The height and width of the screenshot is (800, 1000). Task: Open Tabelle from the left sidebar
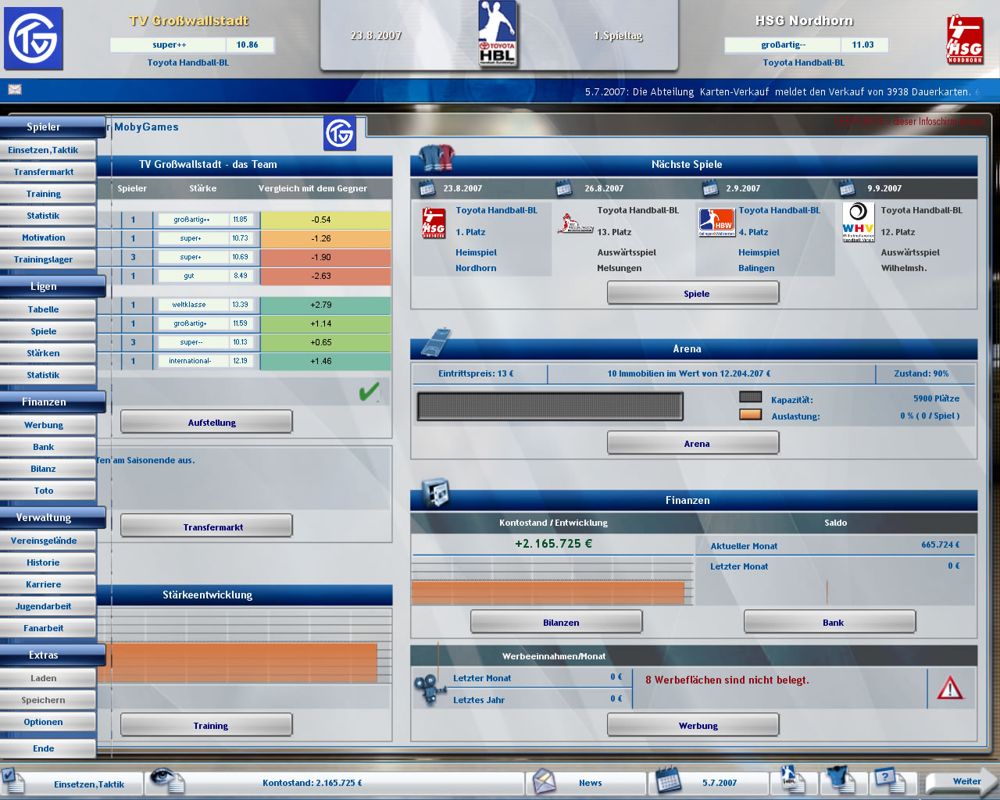[x=44, y=310]
